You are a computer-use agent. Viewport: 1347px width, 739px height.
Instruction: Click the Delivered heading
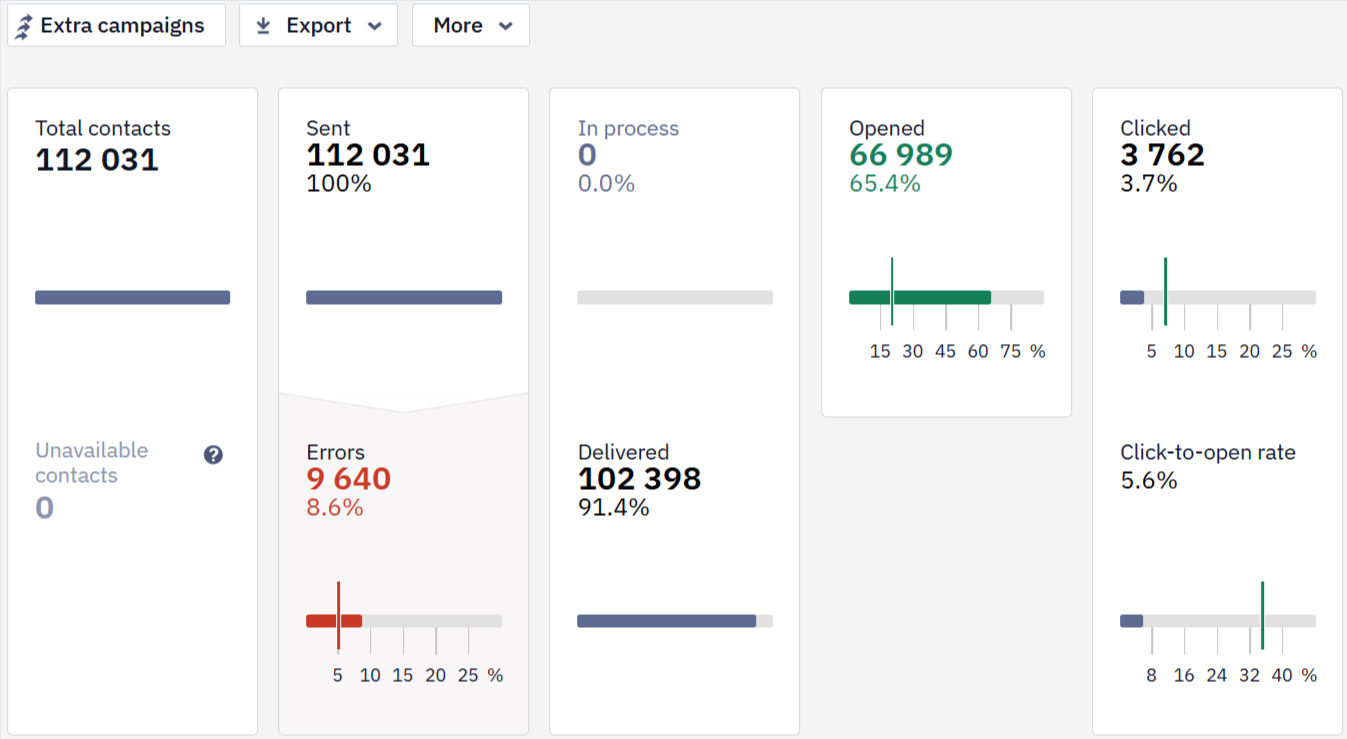tap(623, 452)
